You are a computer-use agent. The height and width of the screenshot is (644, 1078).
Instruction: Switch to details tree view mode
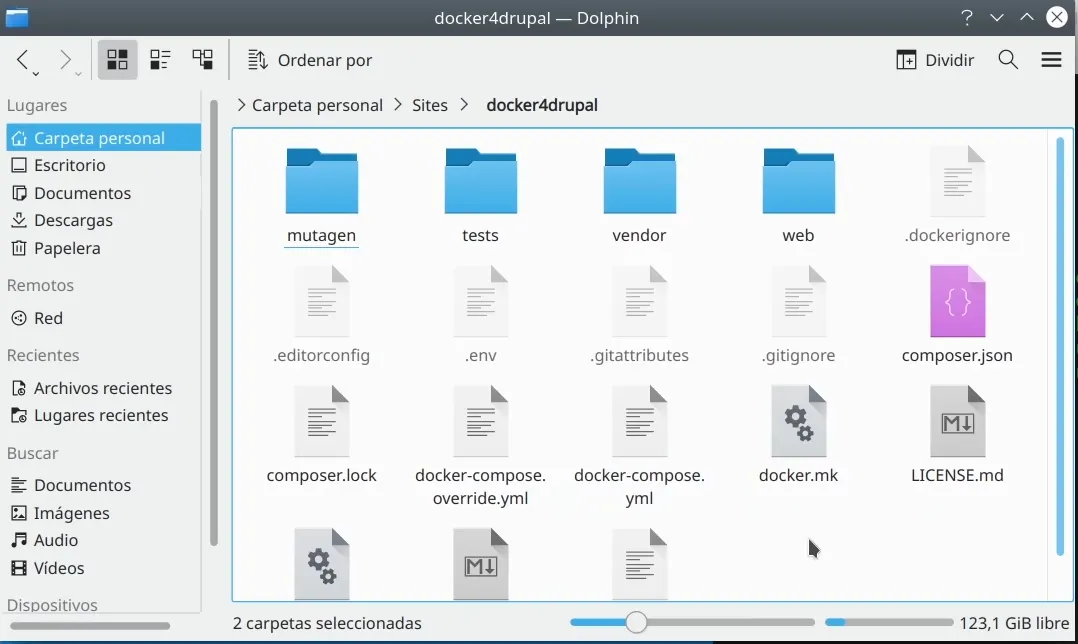pyautogui.click(x=202, y=60)
